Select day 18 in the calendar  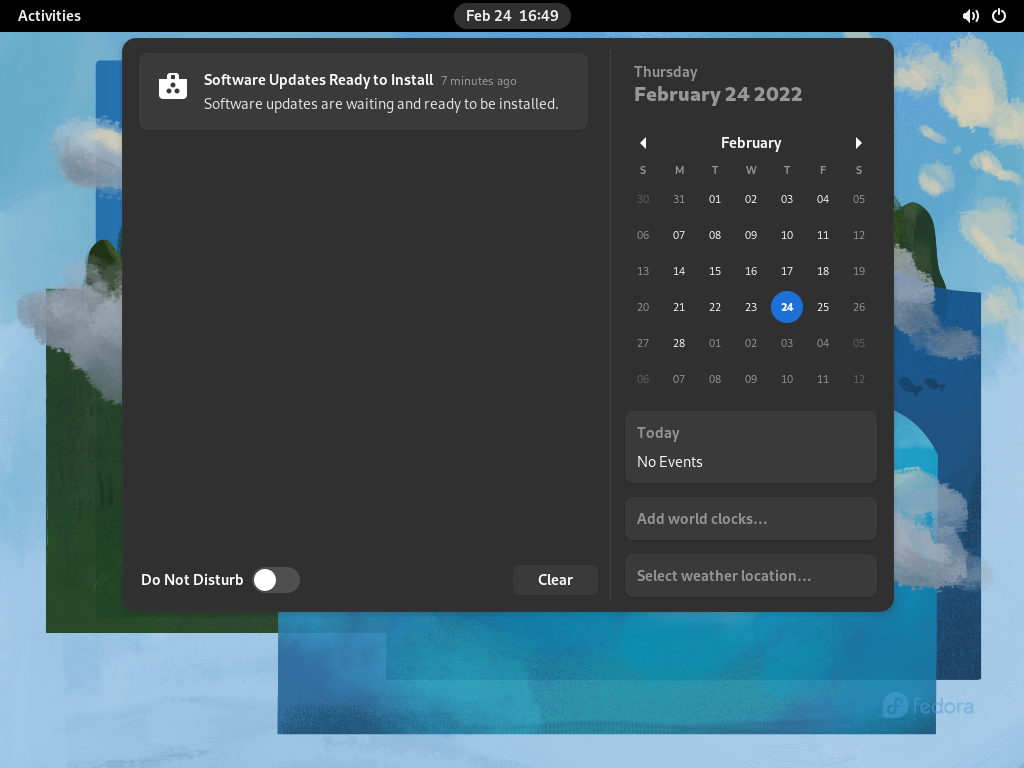[x=823, y=271]
